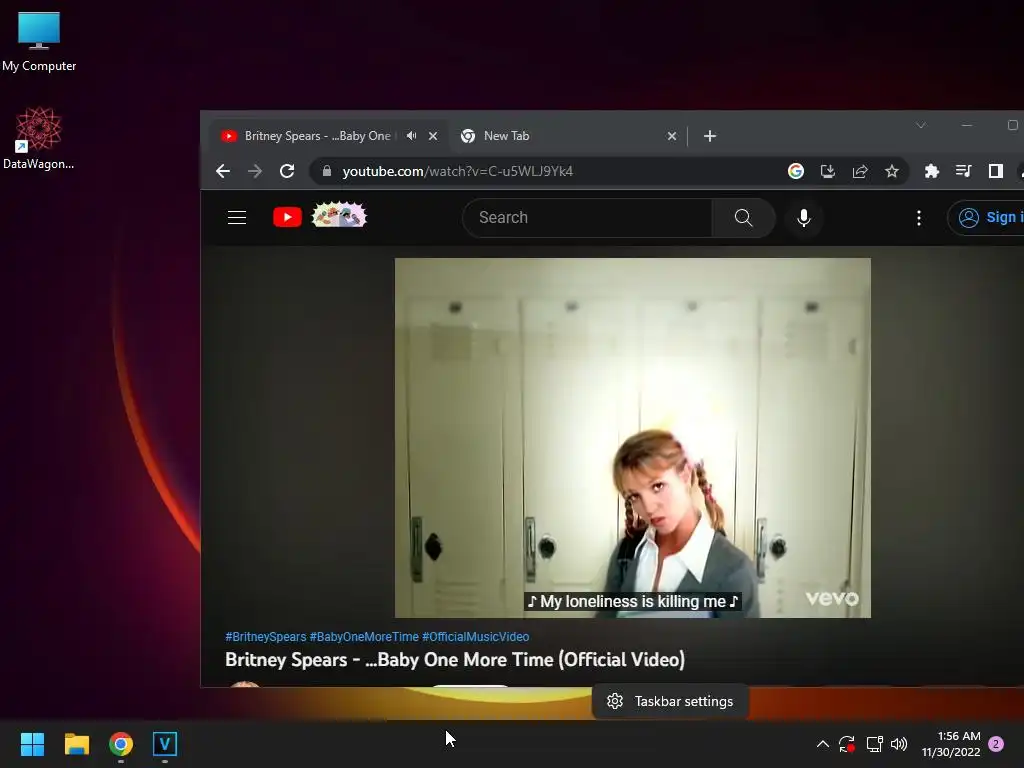Switch to the New Tab tab
1024x768 pixels.
tap(562, 136)
